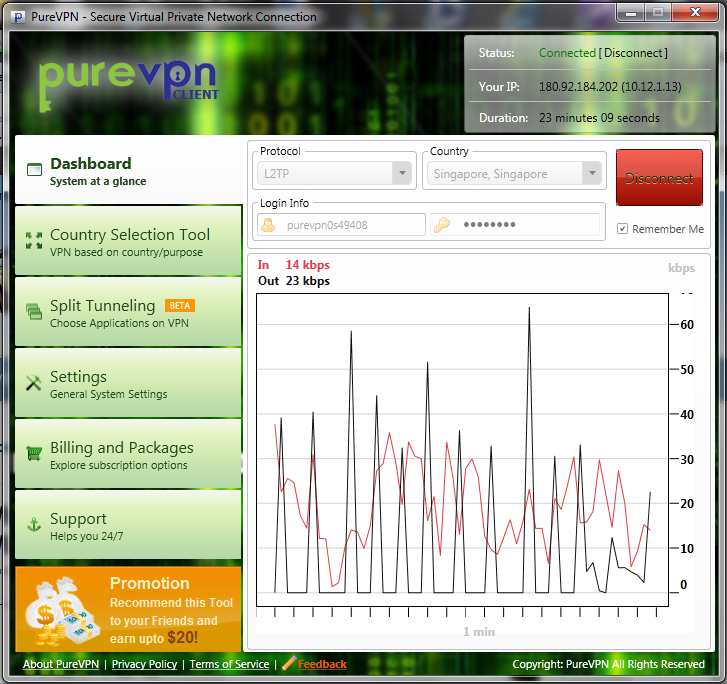Click the Billing shopping cart icon
The height and width of the screenshot is (684, 727).
click(x=34, y=453)
